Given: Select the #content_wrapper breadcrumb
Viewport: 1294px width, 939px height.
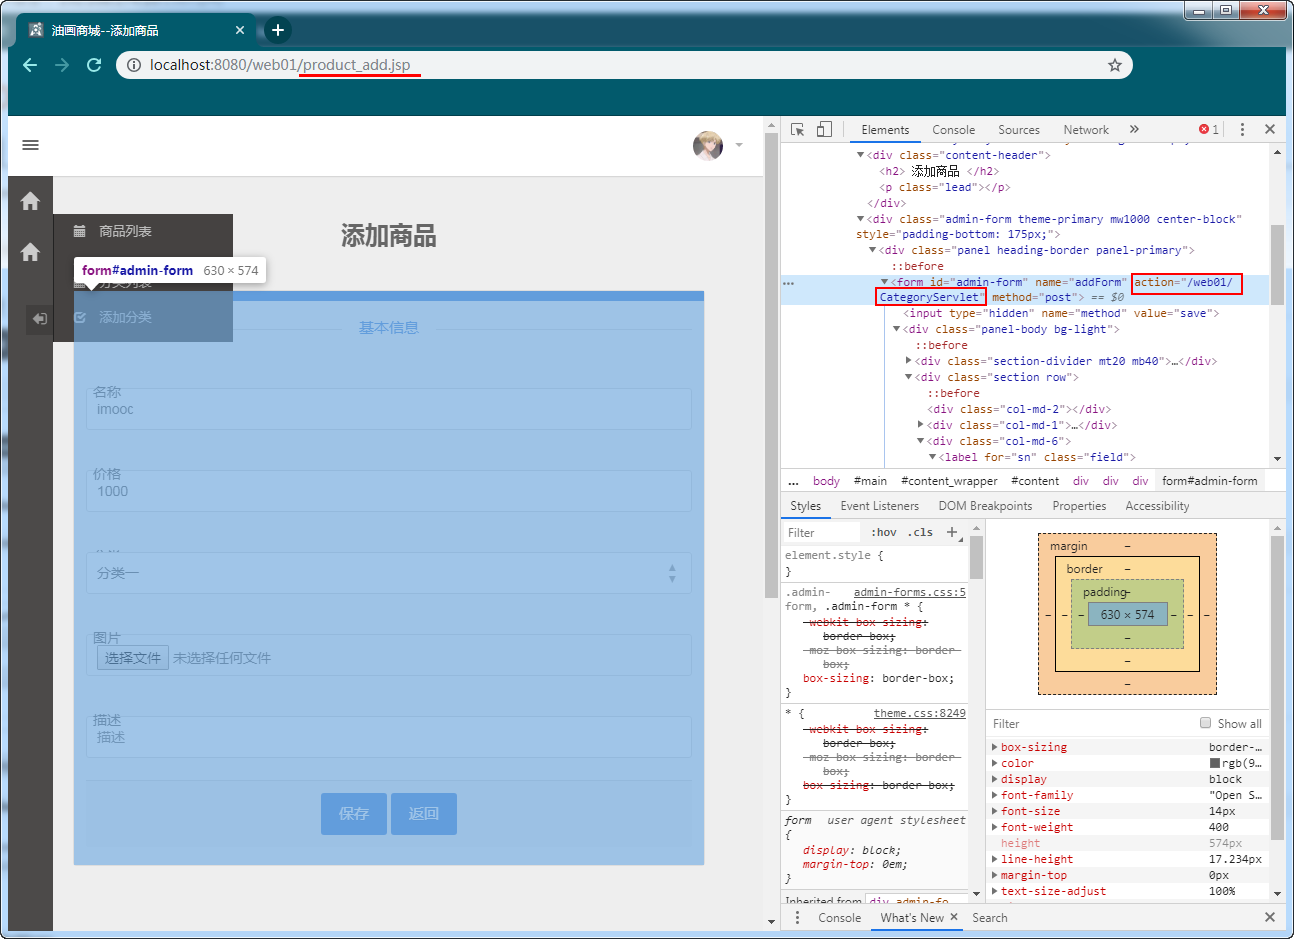Looking at the screenshot, I should [949, 481].
